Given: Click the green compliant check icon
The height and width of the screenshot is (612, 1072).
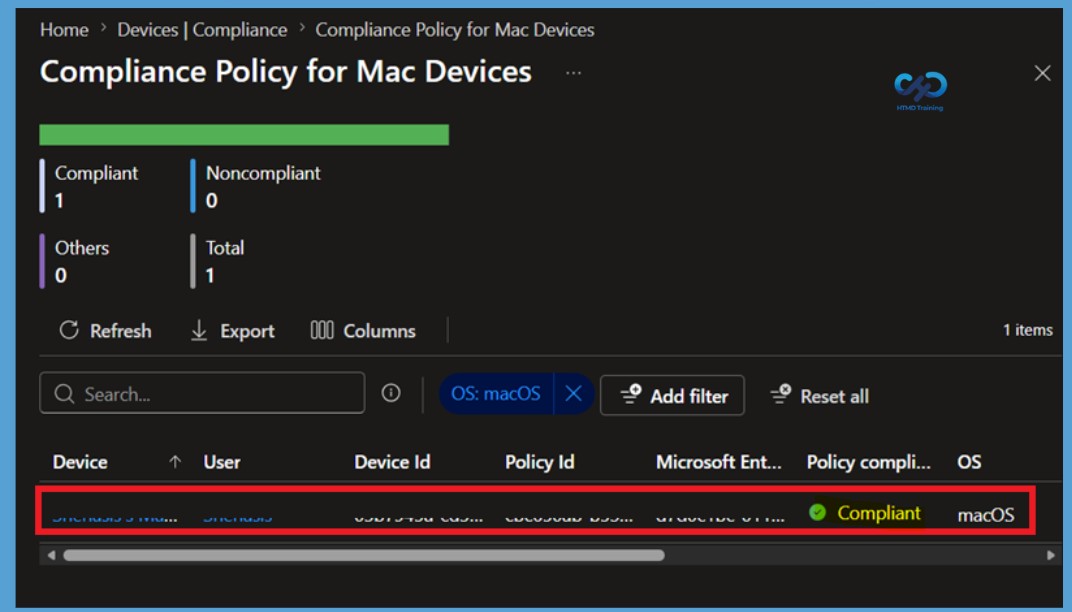Looking at the screenshot, I should (x=818, y=512).
